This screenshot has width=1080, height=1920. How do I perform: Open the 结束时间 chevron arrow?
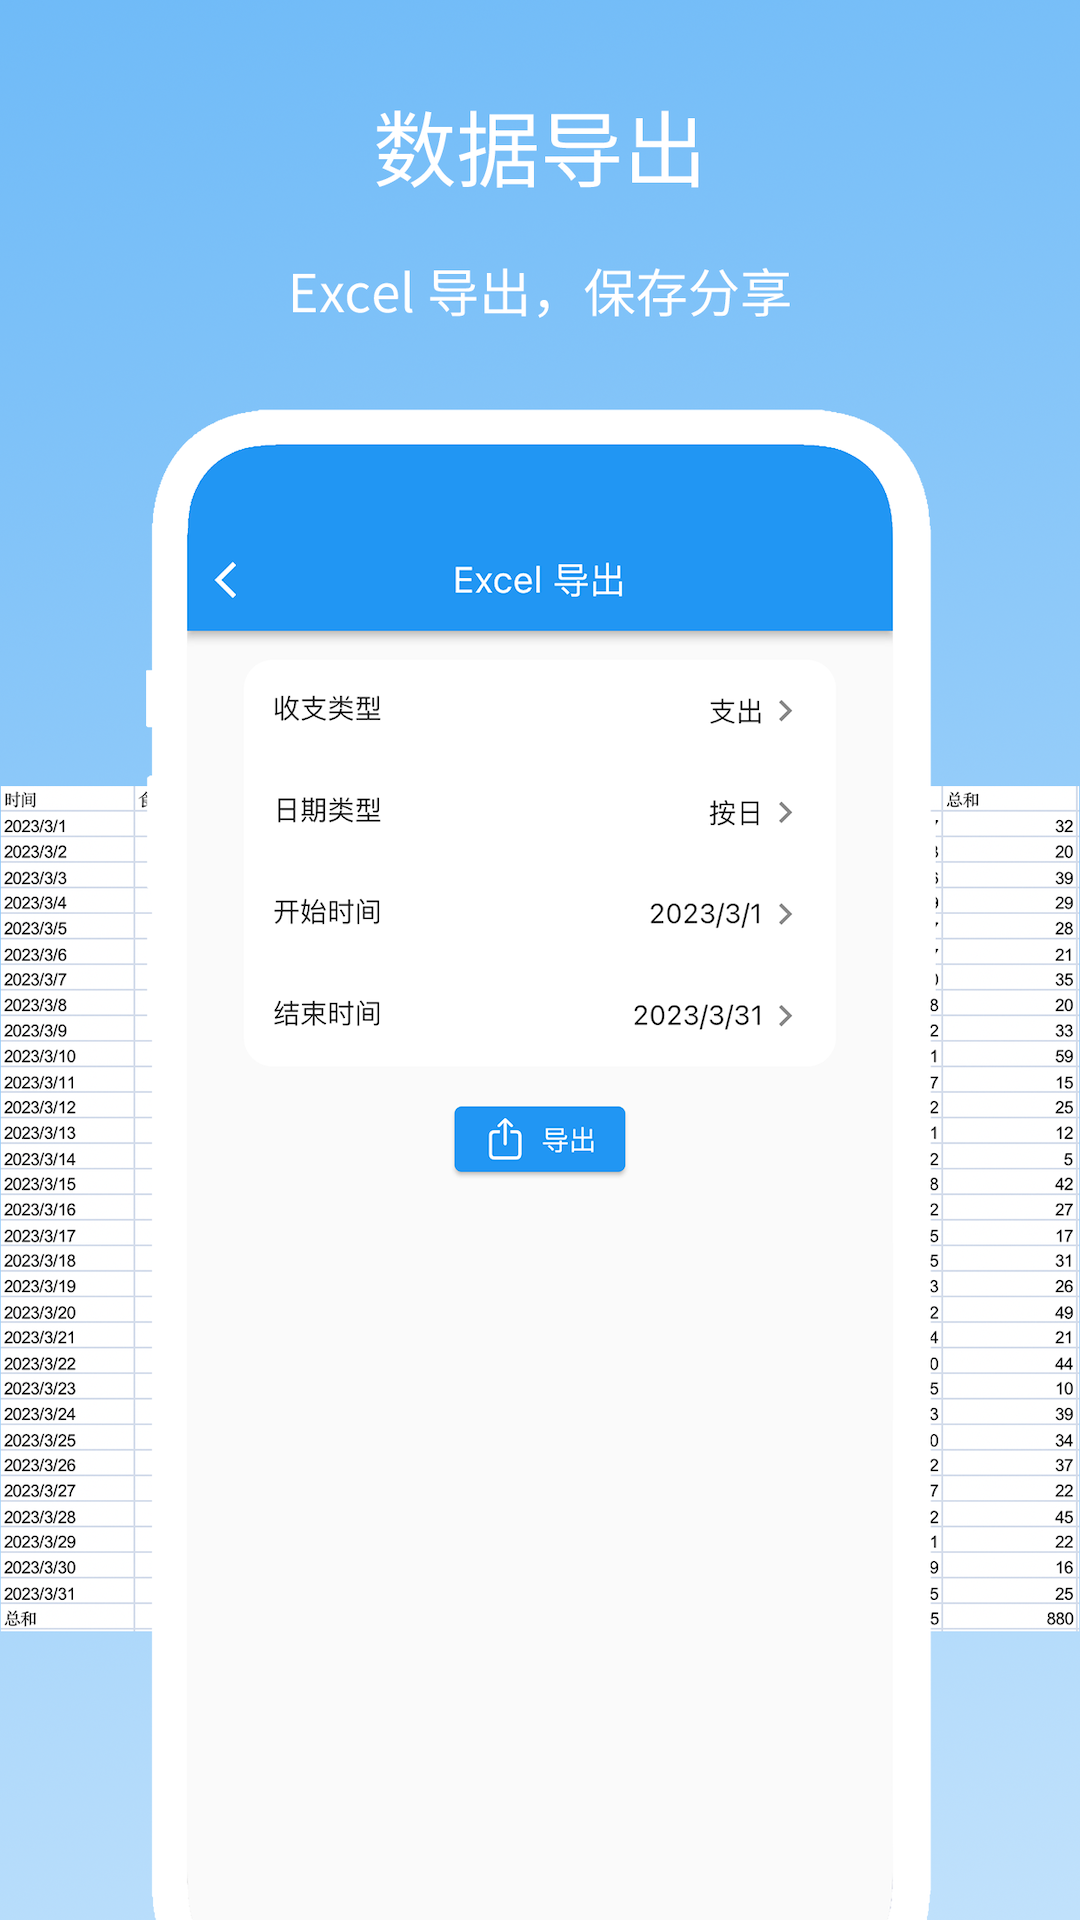point(786,1016)
